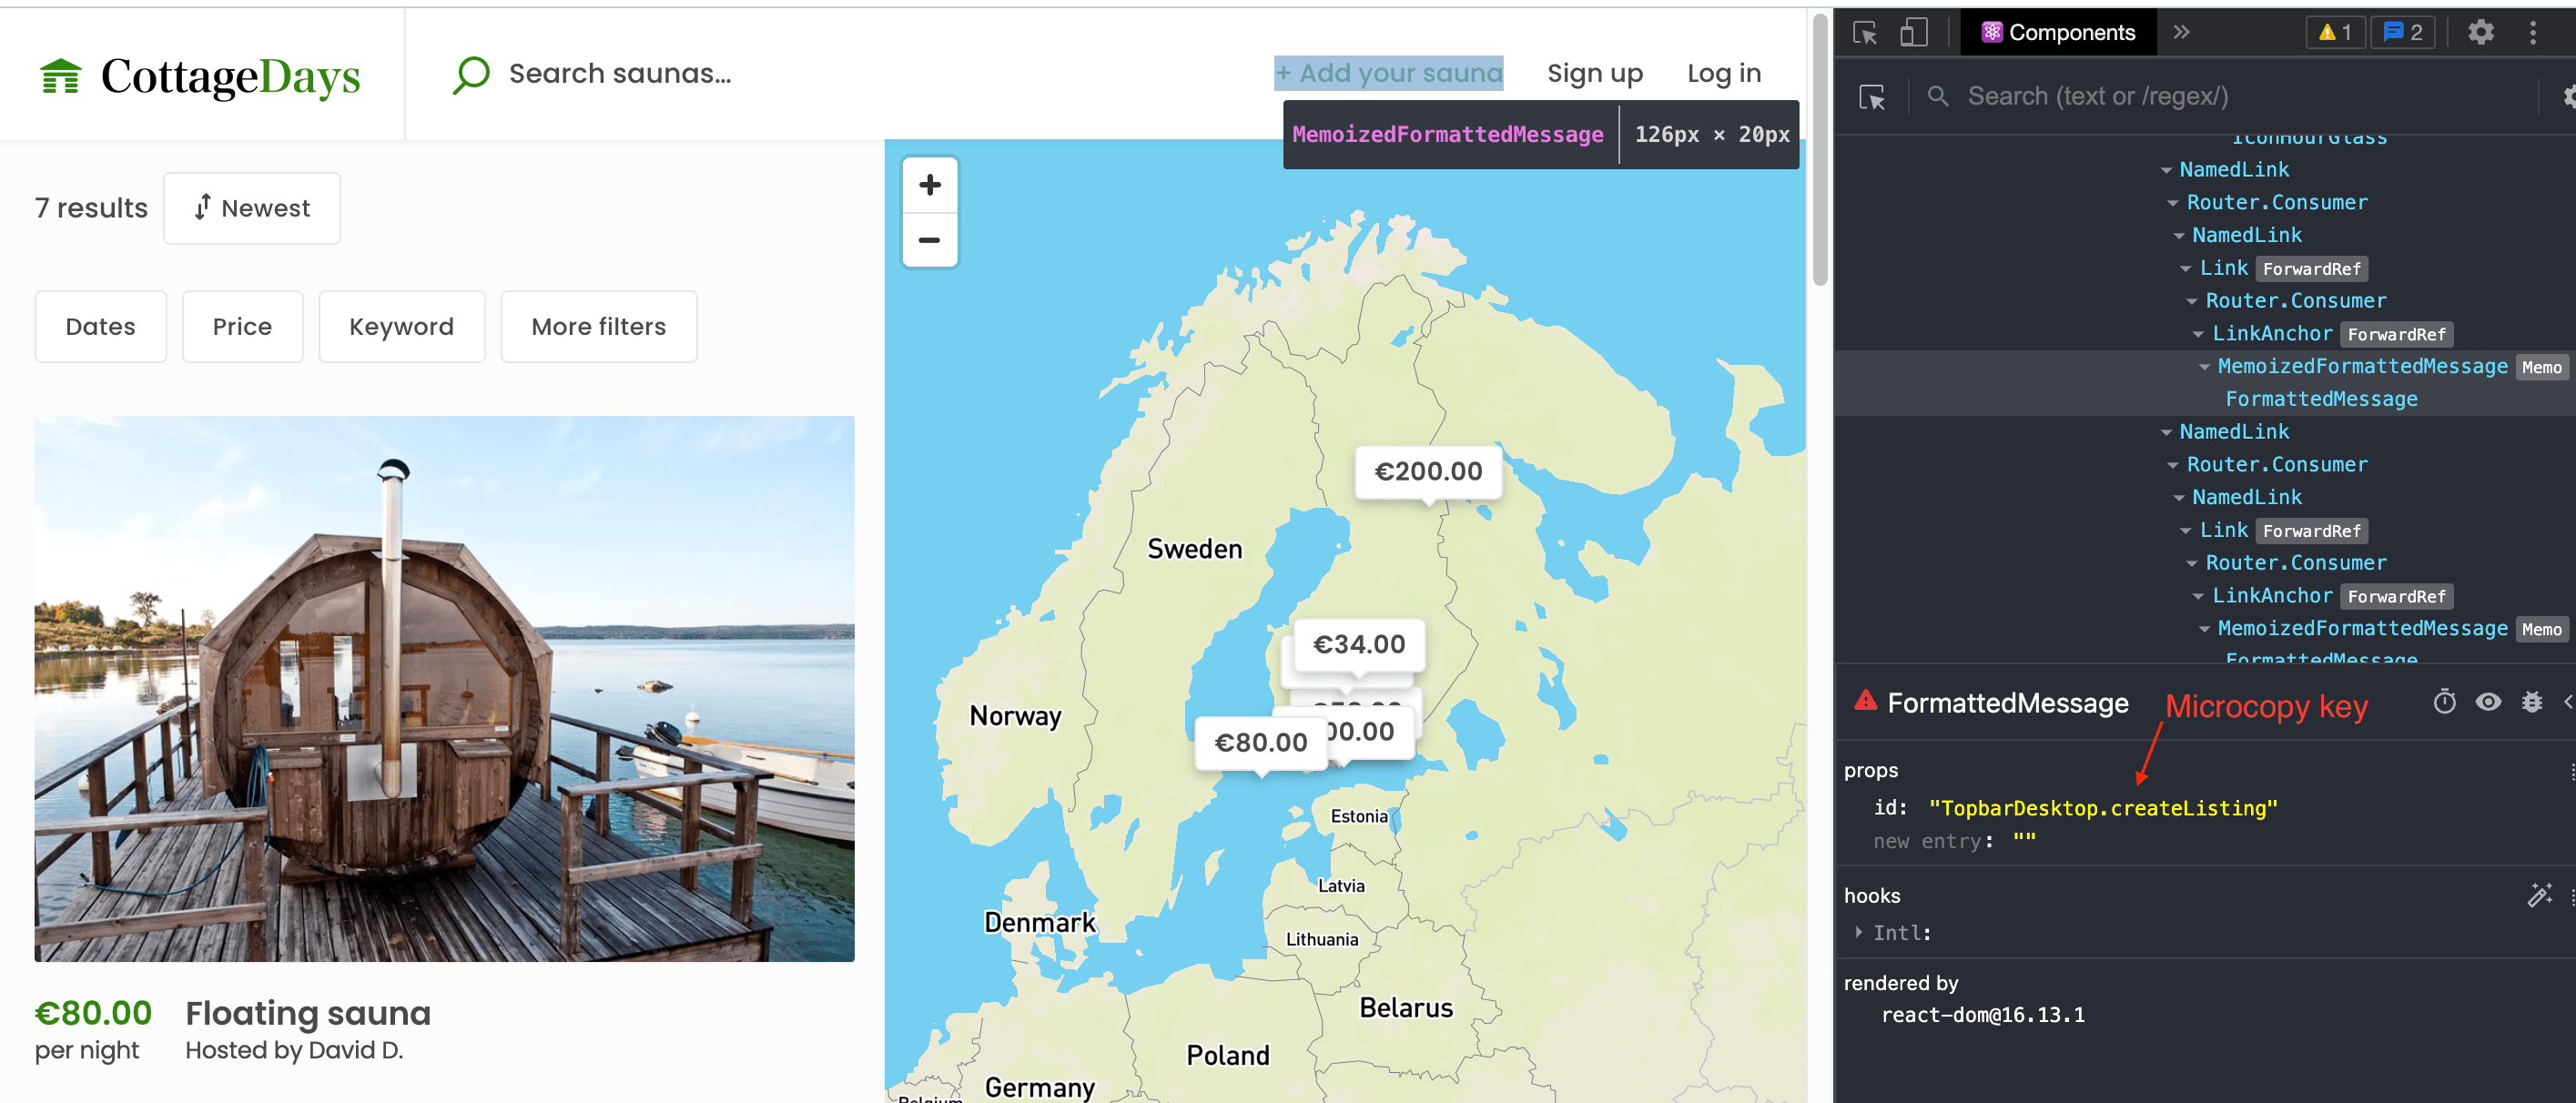Open the DevTools settings gear
Screen dimensions: 2576x1103
[2480, 33]
